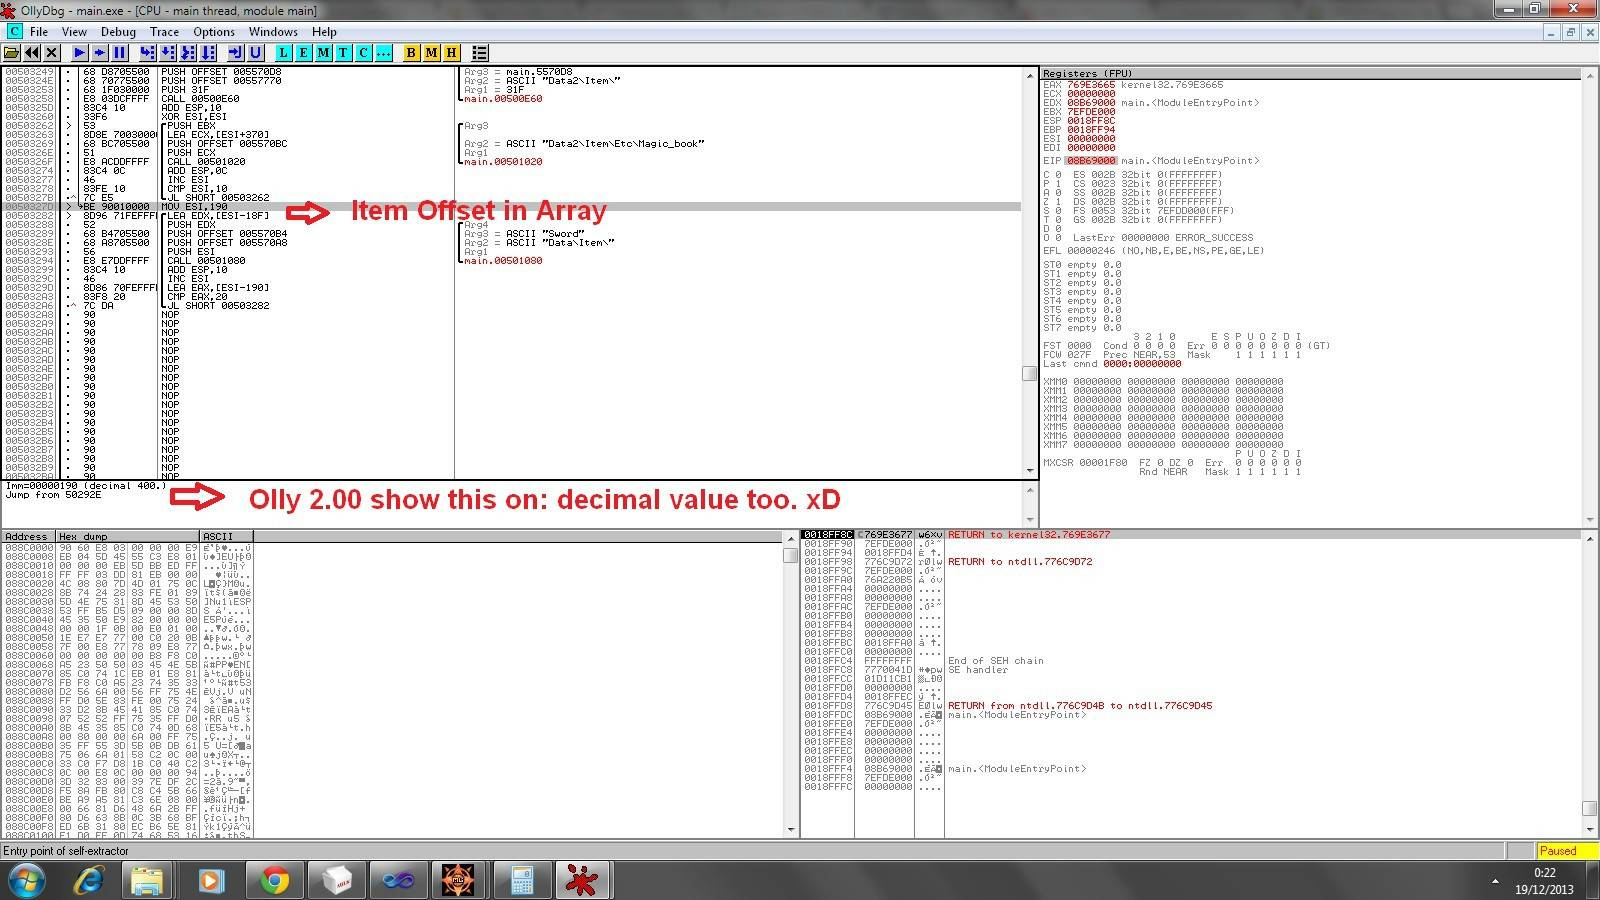The height and width of the screenshot is (900, 1600).
Task: Open Google Chrome from the taskbar
Action: (x=274, y=881)
